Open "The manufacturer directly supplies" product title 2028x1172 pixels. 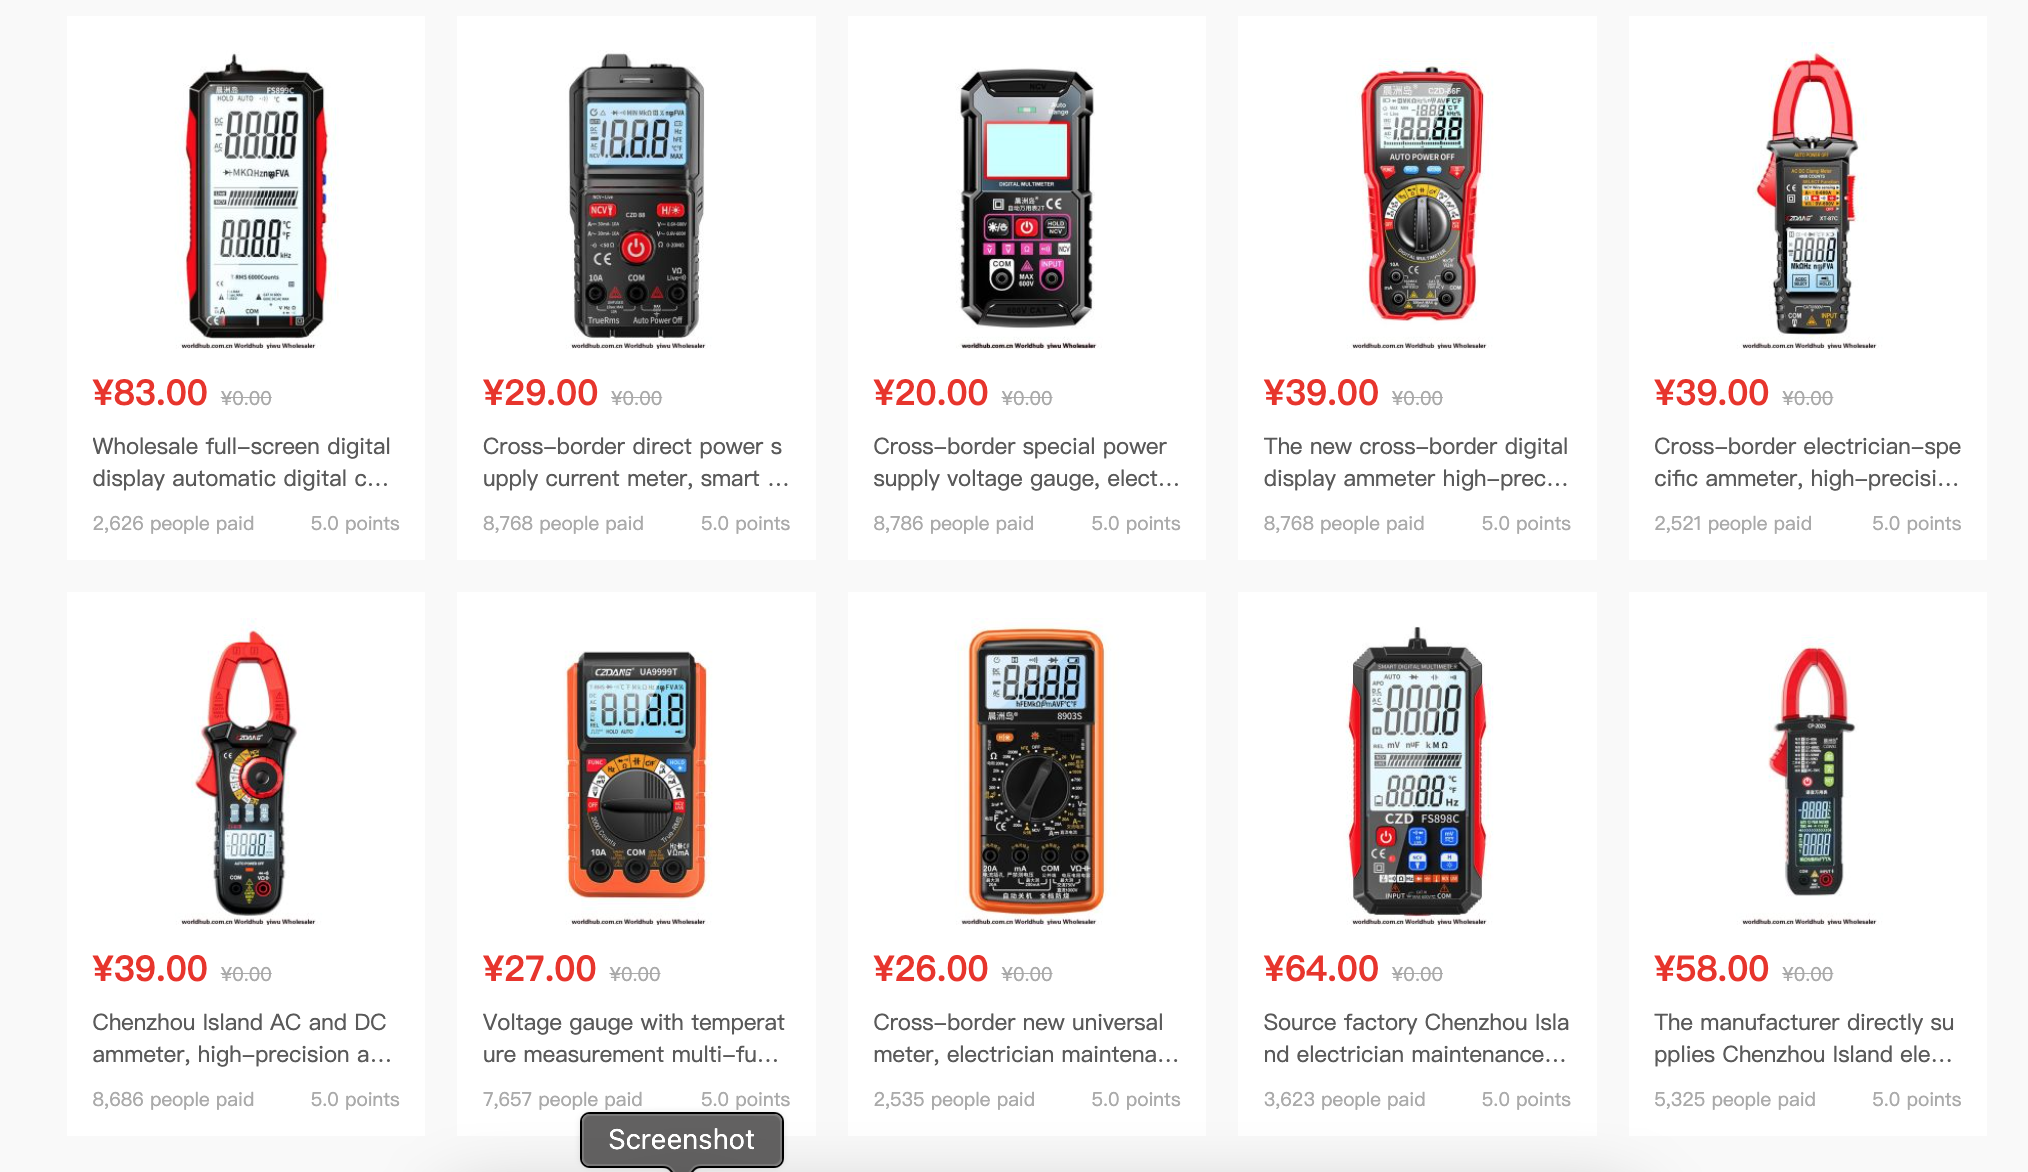pyautogui.click(x=1804, y=1038)
